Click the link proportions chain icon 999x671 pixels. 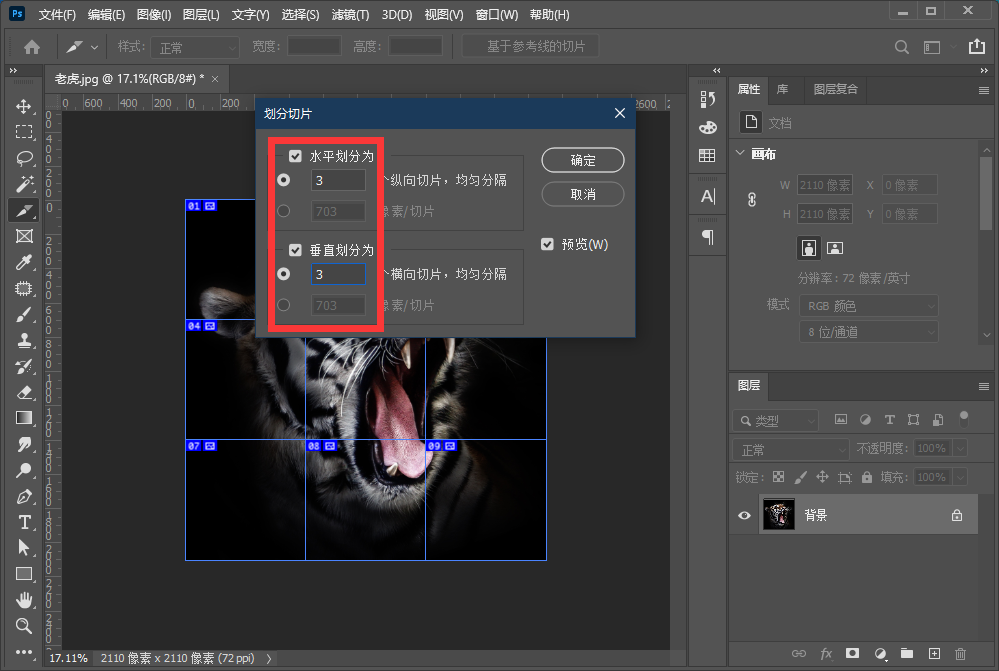pos(752,200)
